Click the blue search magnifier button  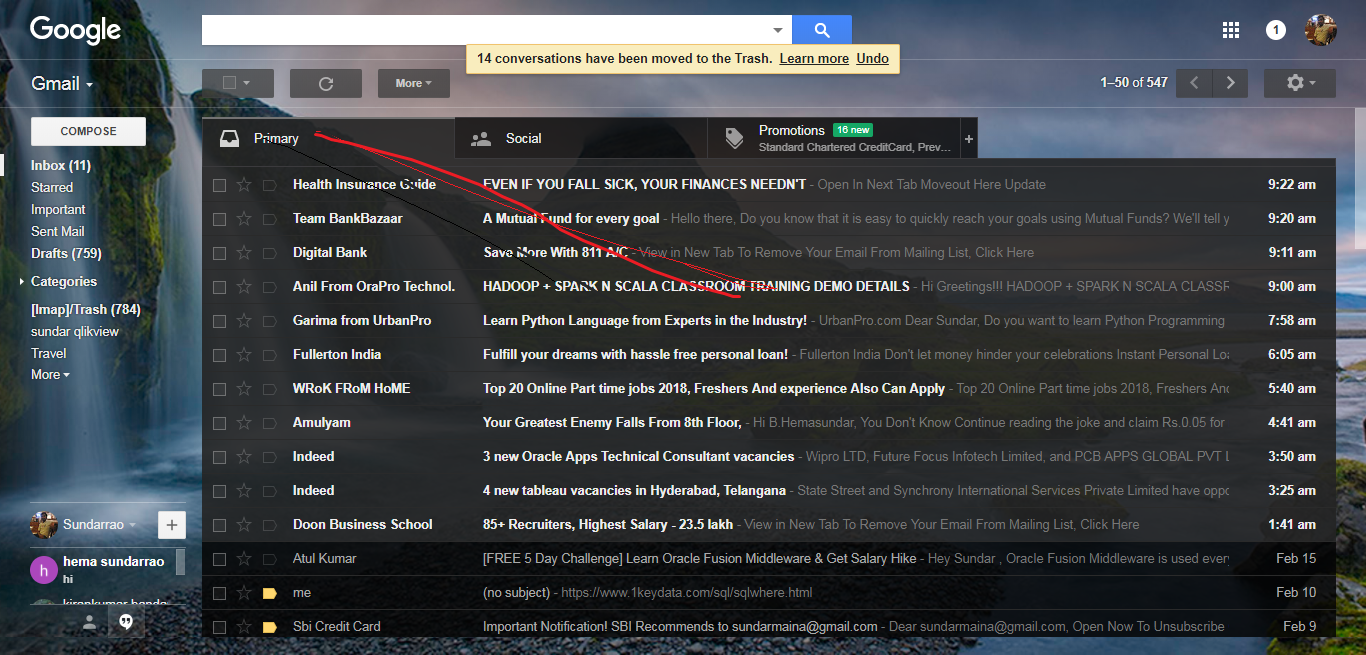[x=821, y=30]
